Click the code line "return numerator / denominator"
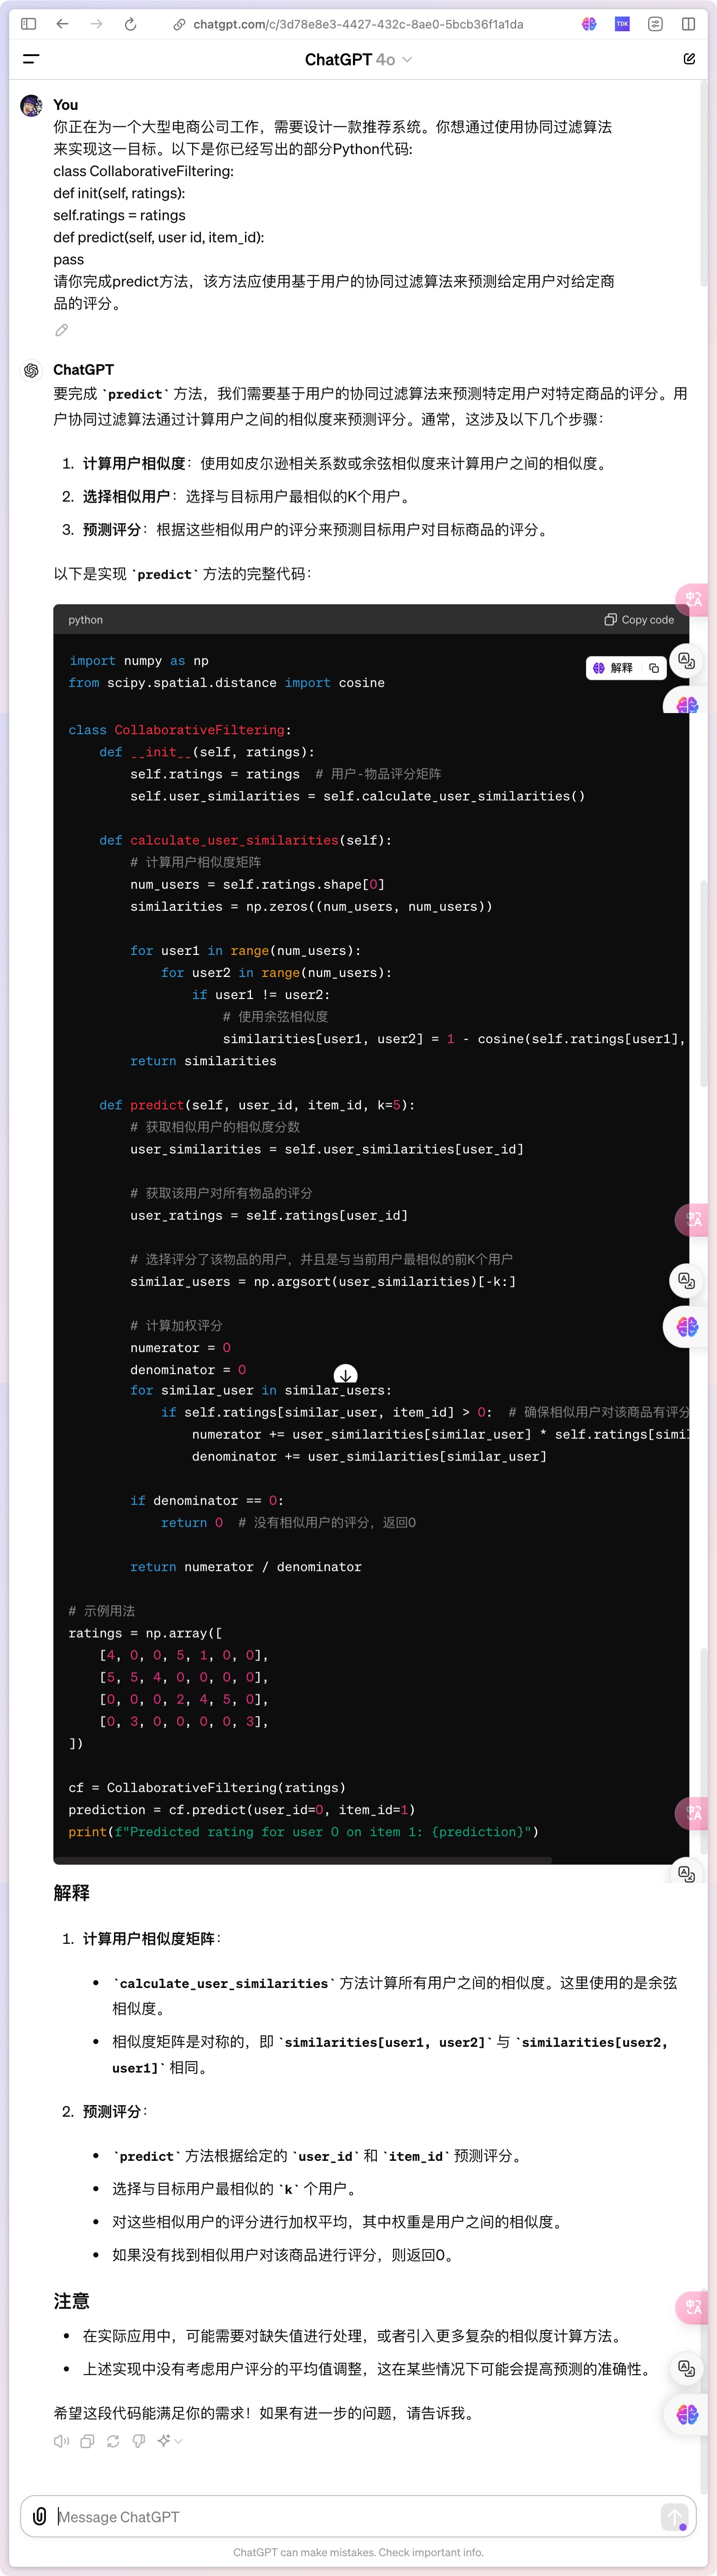The image size is (717, 2576). click(246, 1567)
